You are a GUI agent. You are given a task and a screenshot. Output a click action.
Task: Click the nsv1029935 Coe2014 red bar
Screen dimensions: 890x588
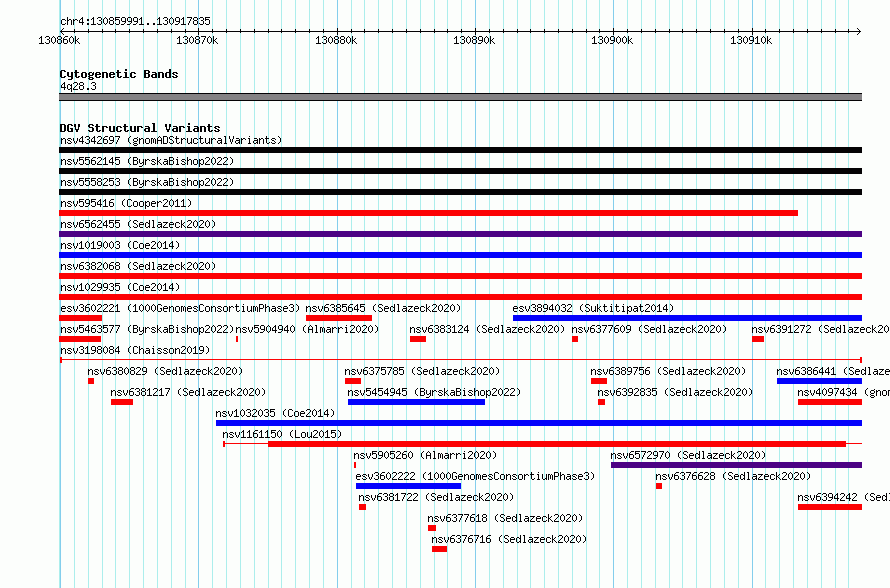[460, 297]
